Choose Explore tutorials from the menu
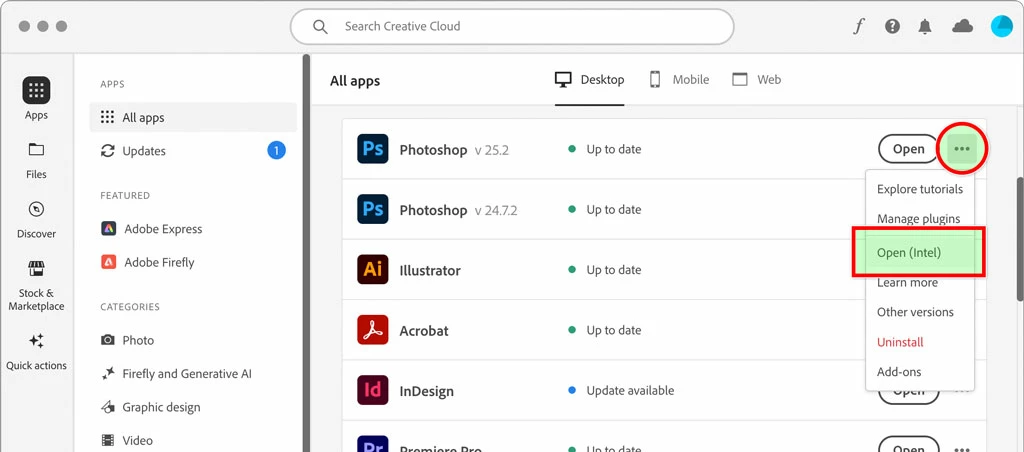The height and width of the screenshot is (452, 1024). (x=920, y=189)
